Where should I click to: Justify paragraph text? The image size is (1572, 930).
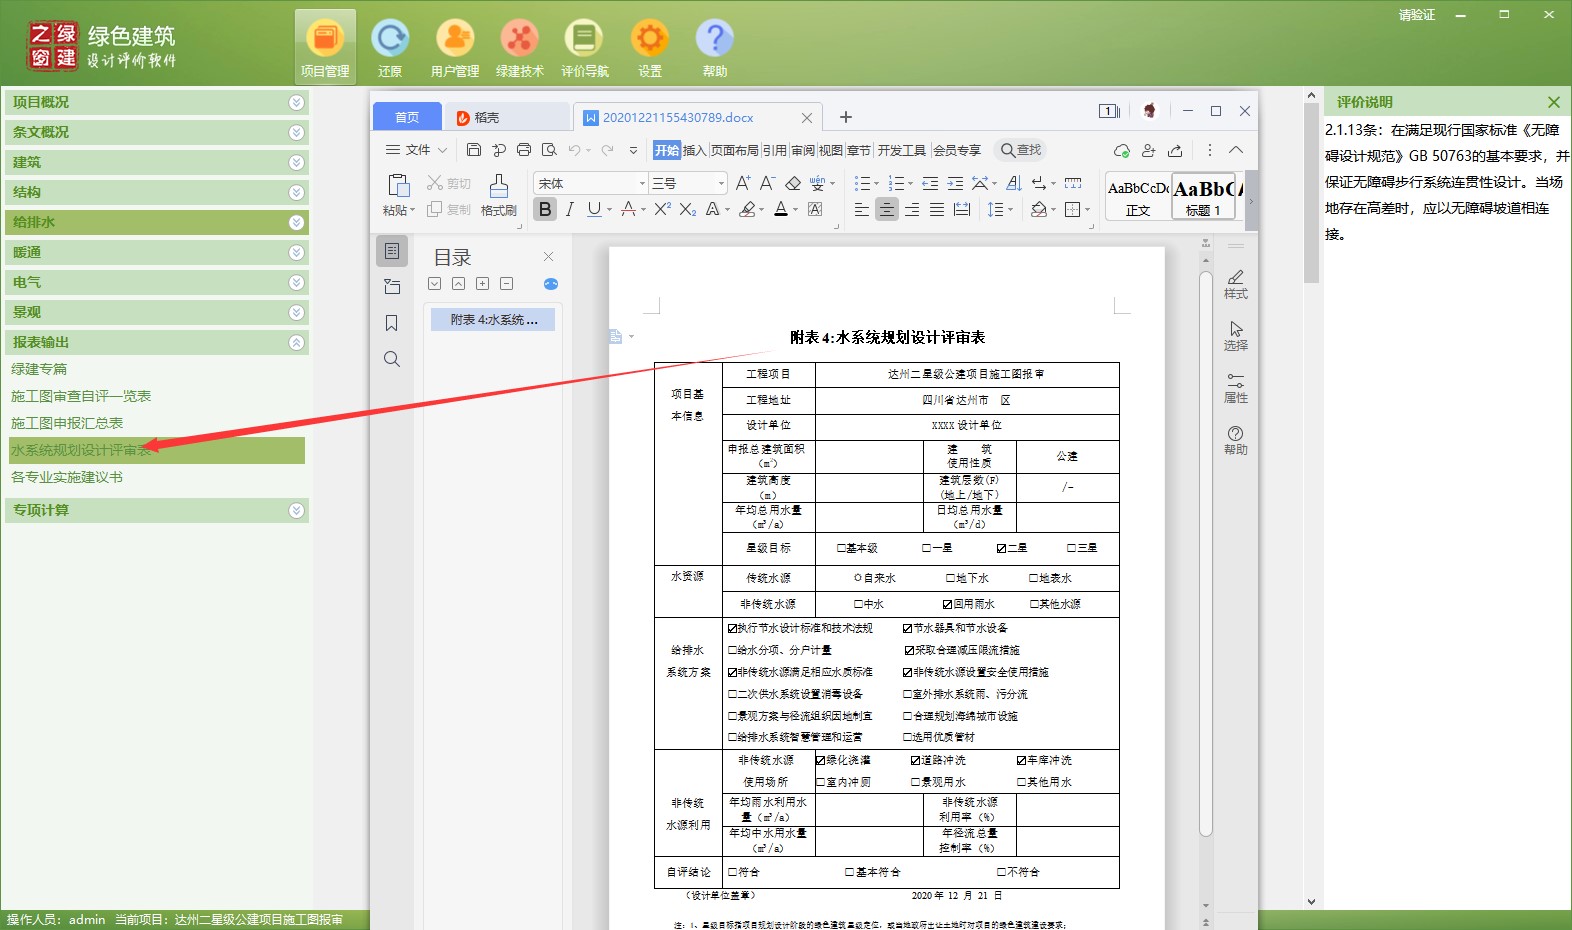(937, 209)
